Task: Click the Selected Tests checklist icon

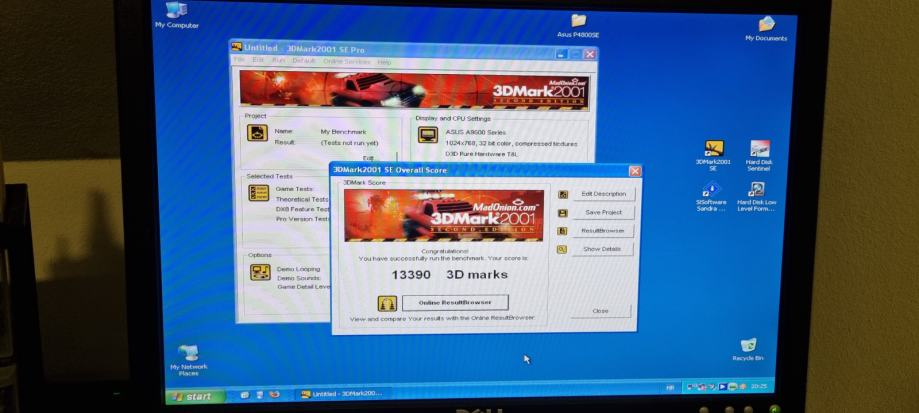Action: [x=258, y=193]
